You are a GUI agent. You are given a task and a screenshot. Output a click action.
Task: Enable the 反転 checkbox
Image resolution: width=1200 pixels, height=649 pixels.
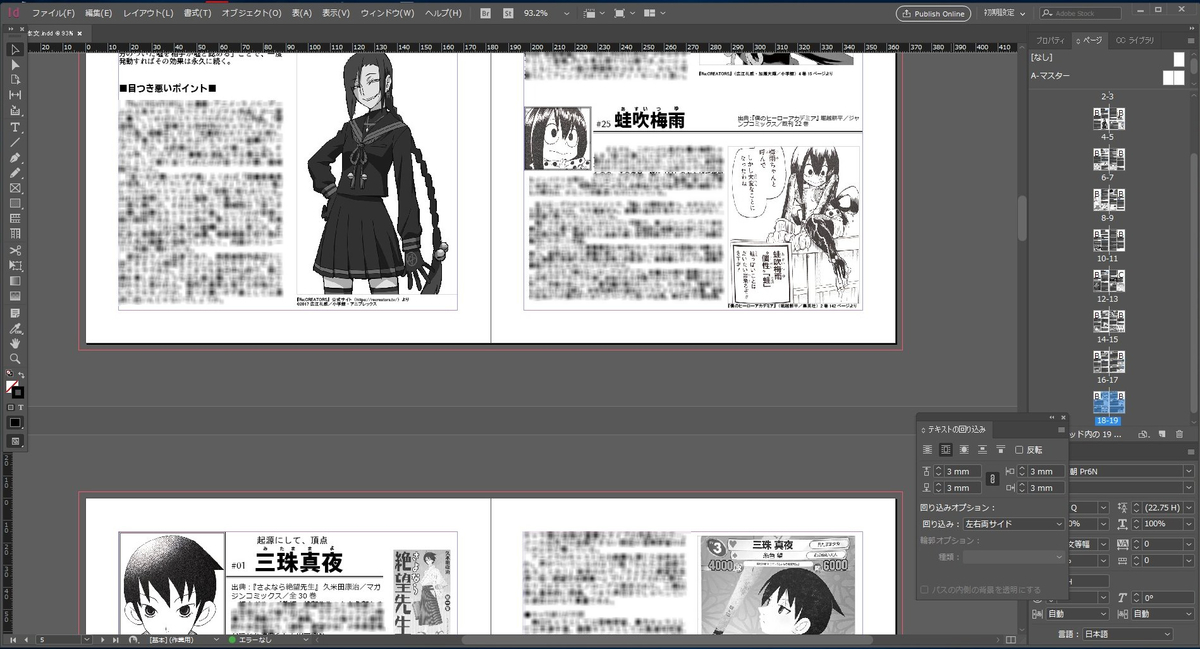click(1019, 450)
